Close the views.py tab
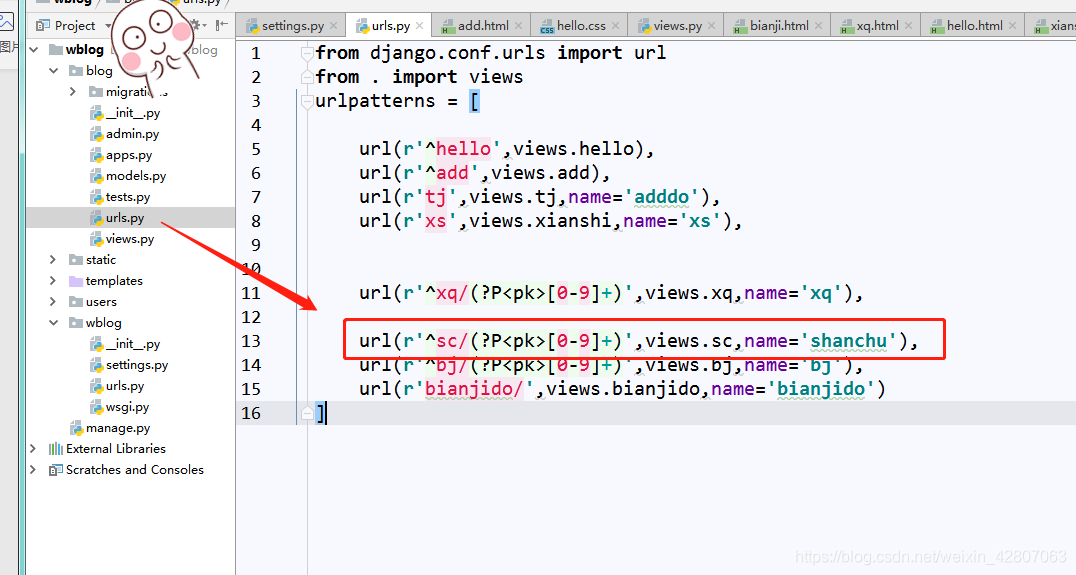1076x575 pixels. tap(712, 26)
